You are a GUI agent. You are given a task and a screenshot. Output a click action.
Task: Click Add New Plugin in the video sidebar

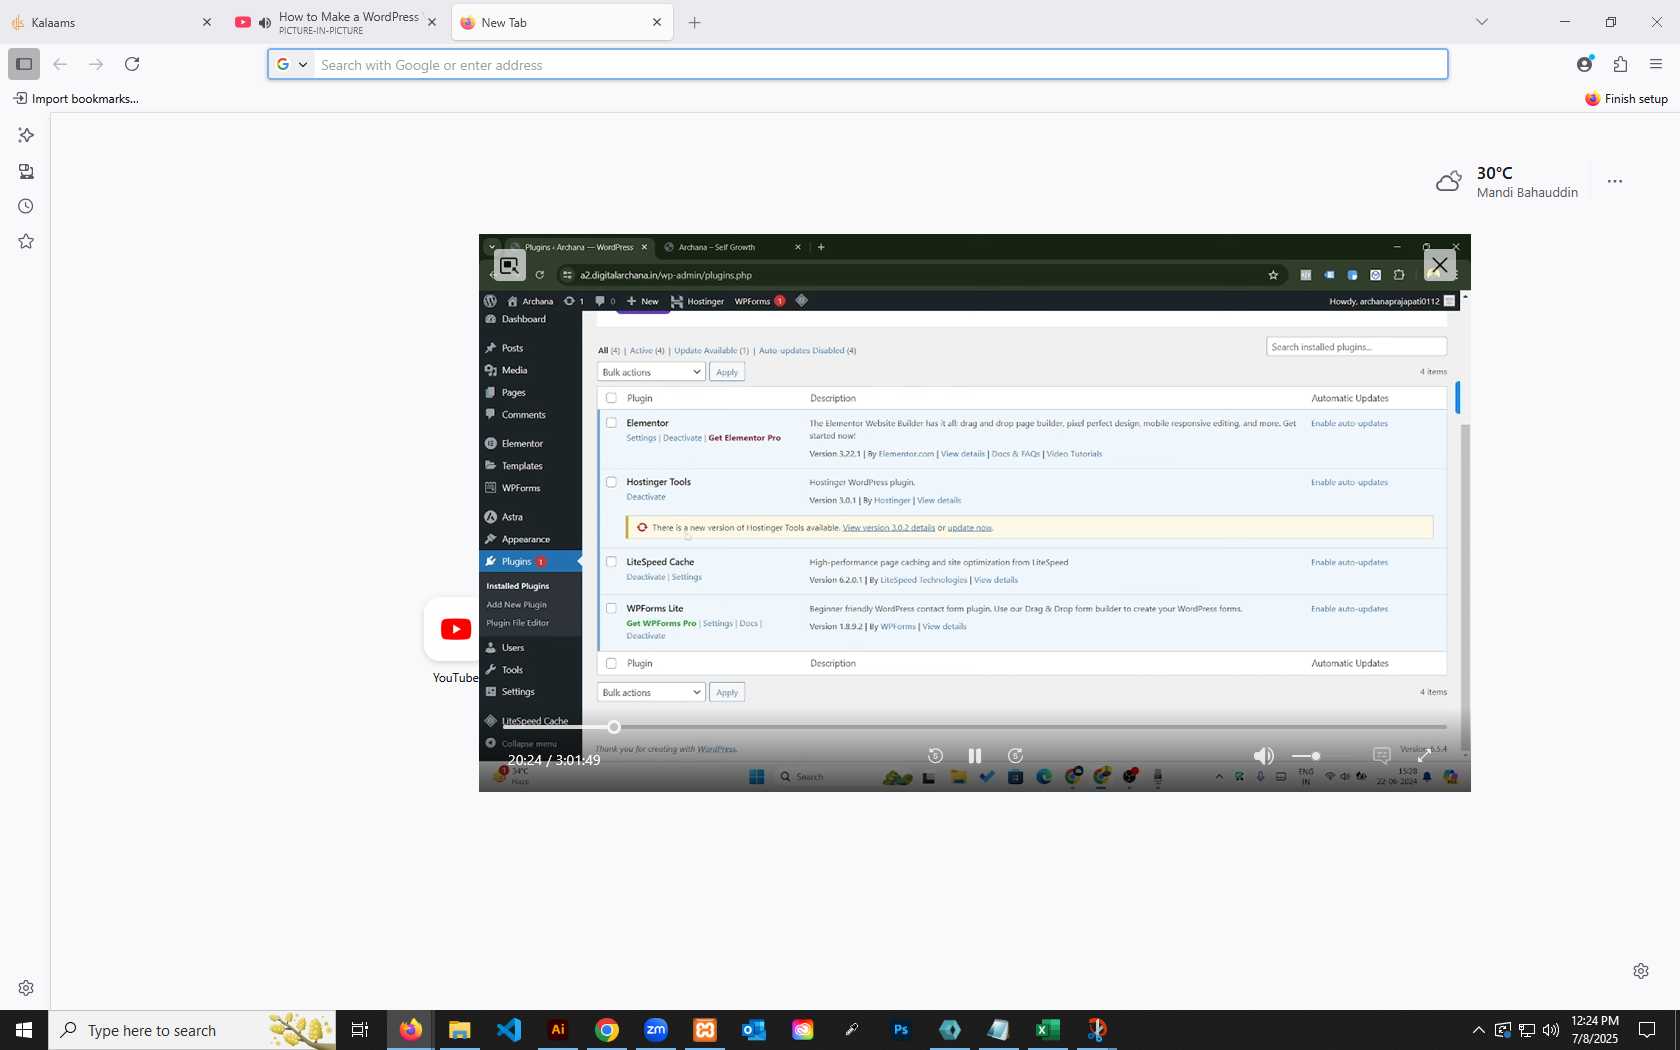pos(516,605)
